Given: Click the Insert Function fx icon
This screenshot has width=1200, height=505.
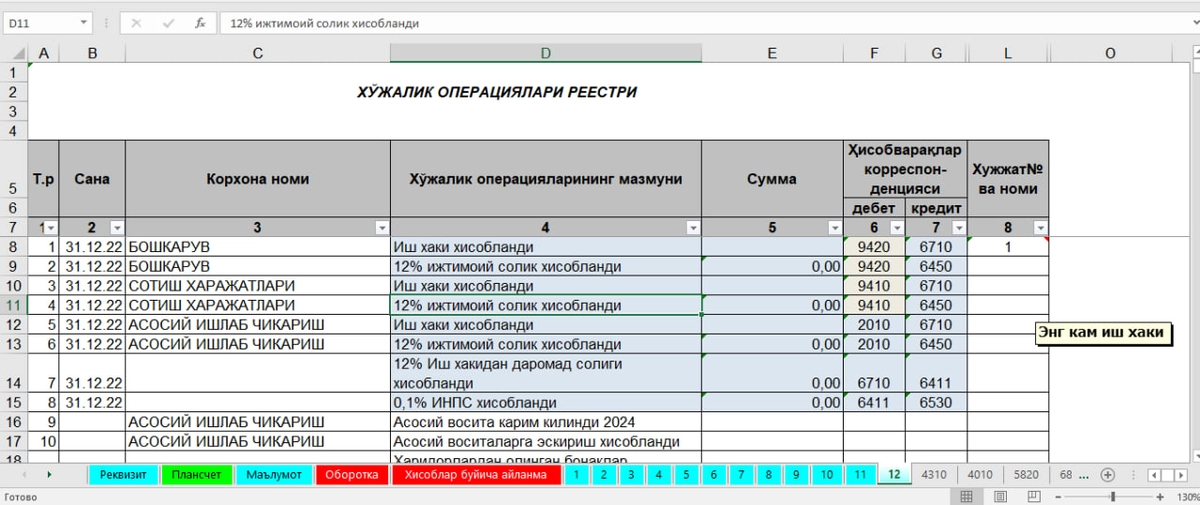Looking at the screenshot, I should tap(200, 22).
